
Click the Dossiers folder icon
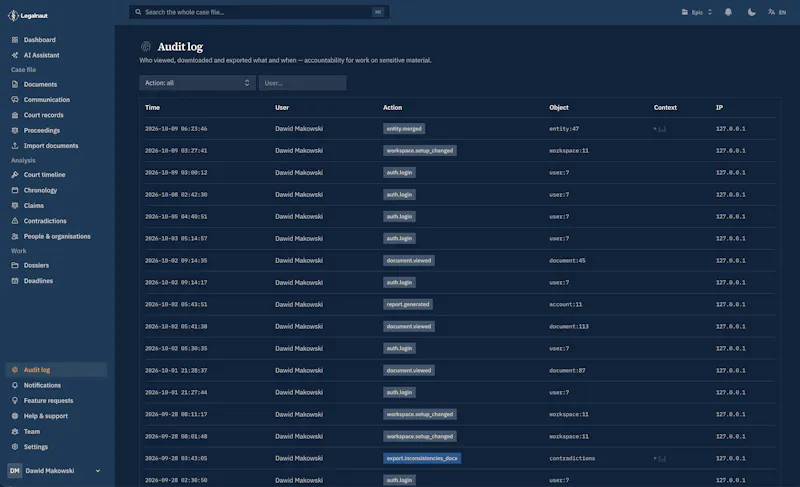pyautogui.click(x=15, y=265)
